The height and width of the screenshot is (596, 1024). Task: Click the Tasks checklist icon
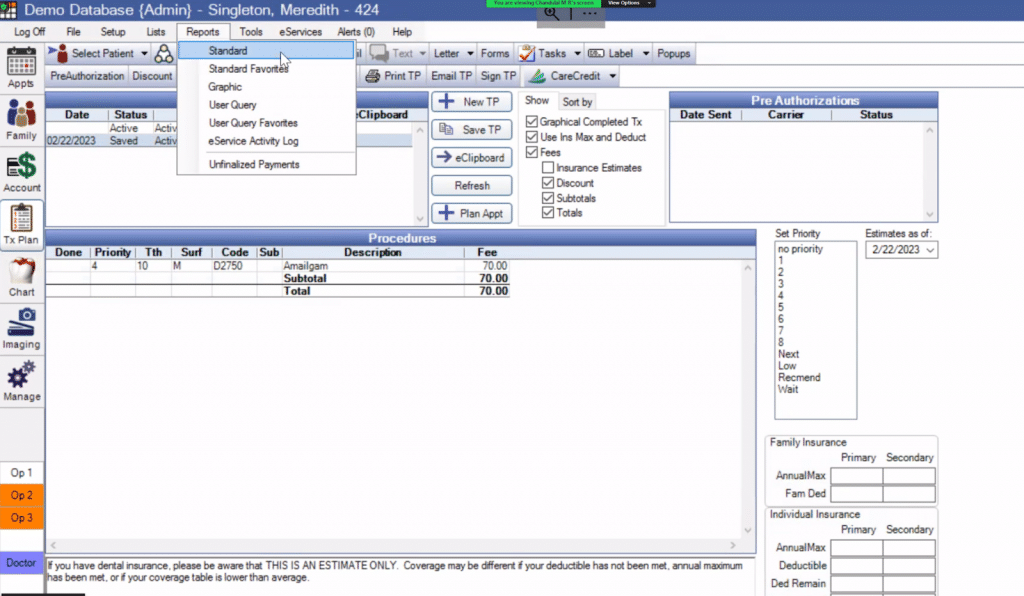[526, 54]
